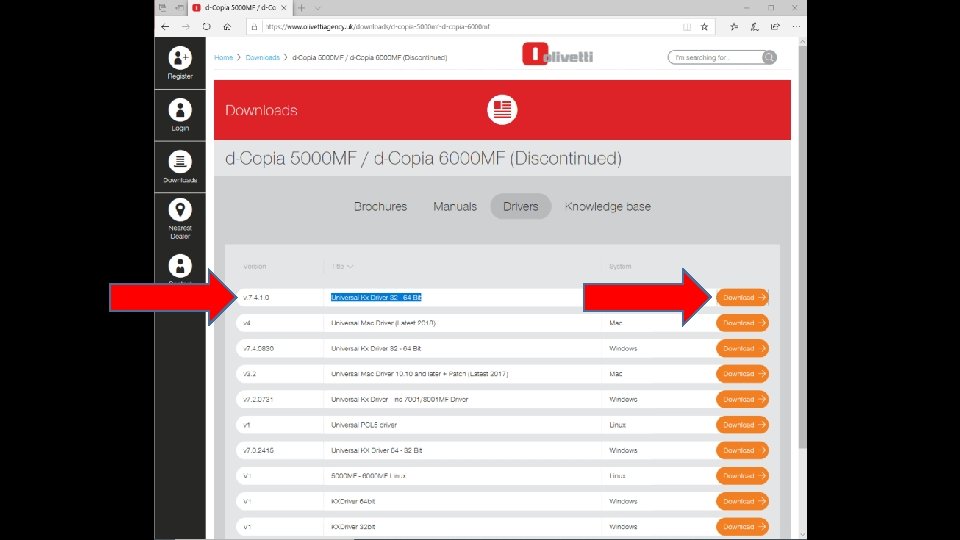Go to the browser Home icon
The image size is (960, 540).
coord(227,27)
